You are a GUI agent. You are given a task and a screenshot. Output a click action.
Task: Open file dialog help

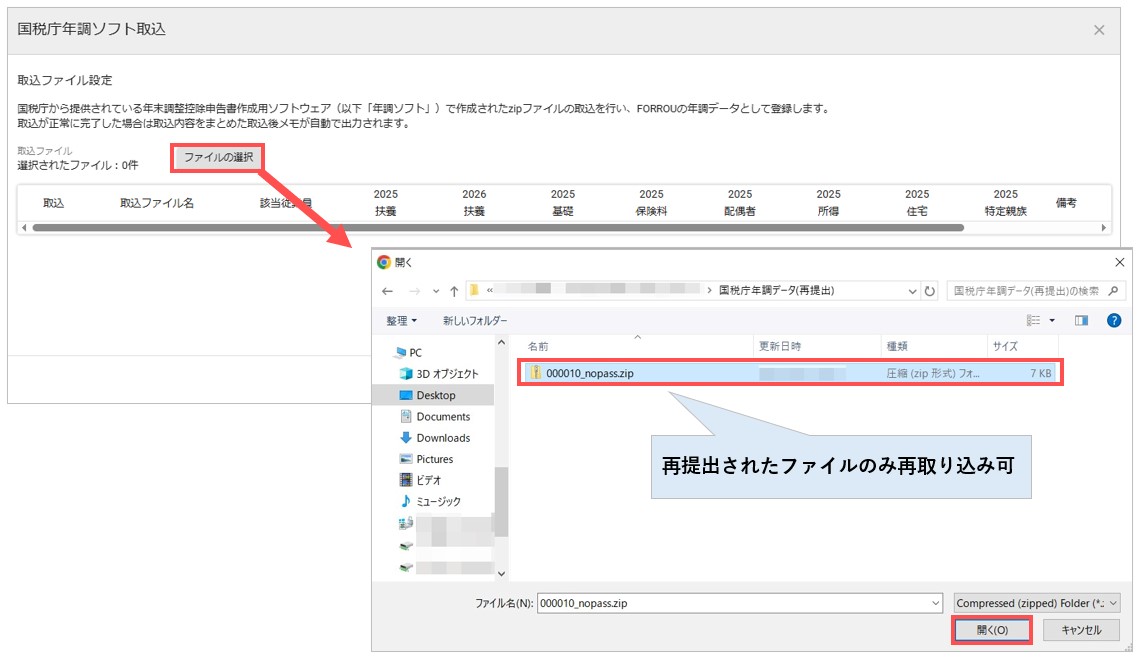pyautogui.click(x=1114, y=320)
